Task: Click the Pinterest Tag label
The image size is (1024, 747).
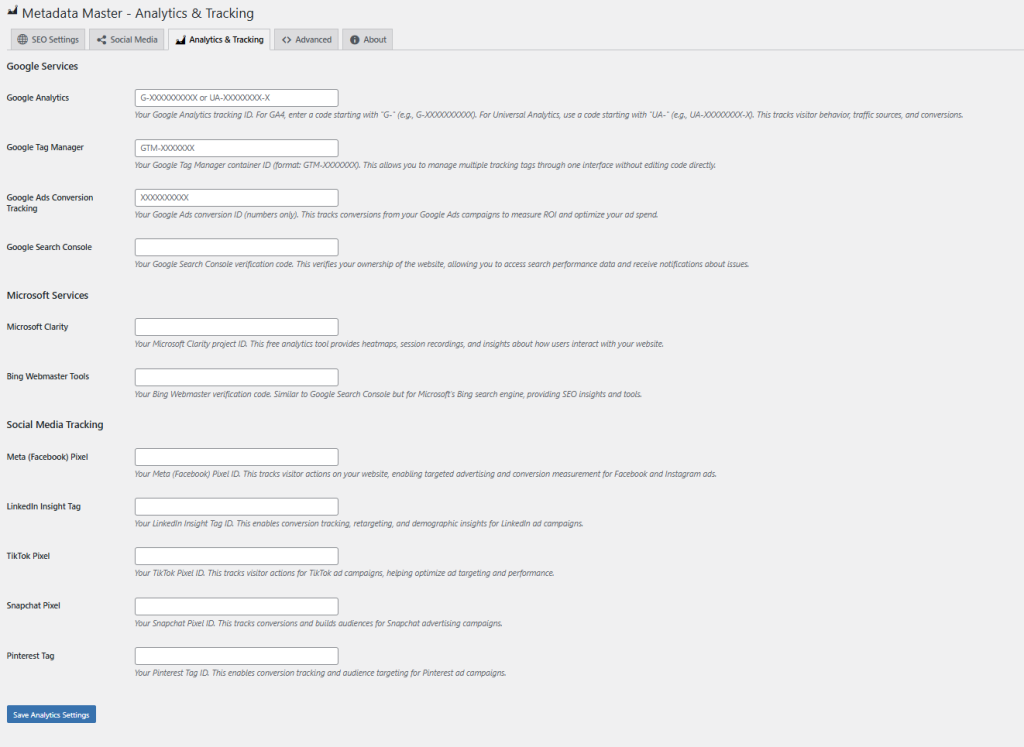Action: [30, 656]
